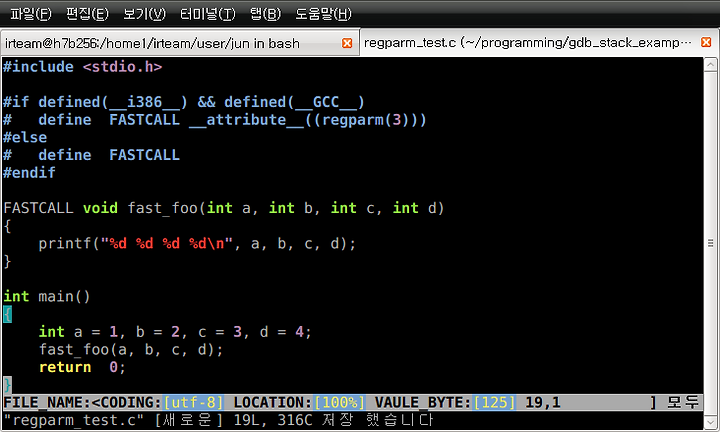This screenshot has width=720, height=432.
Task: Click main's closing brace
Action: tap(7, 385)
